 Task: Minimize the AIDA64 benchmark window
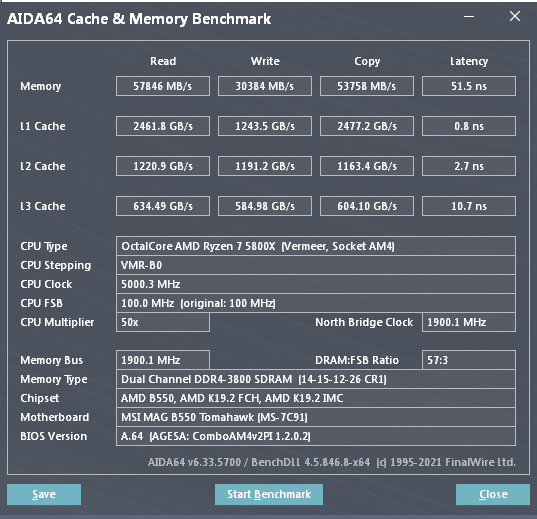(469, 16)
